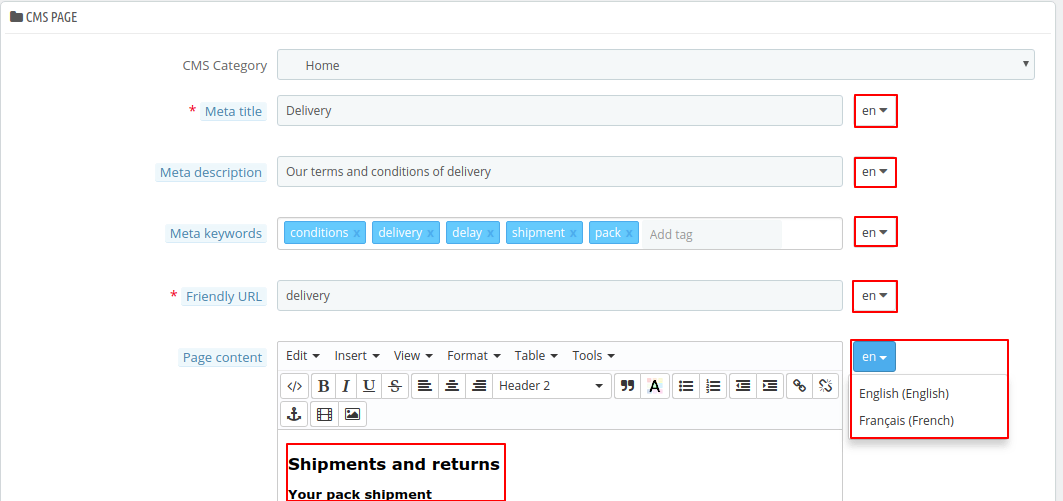The height and width of the screenshot is (501, 1063).
Task: Select Français (French) language option
Action: 906,421
